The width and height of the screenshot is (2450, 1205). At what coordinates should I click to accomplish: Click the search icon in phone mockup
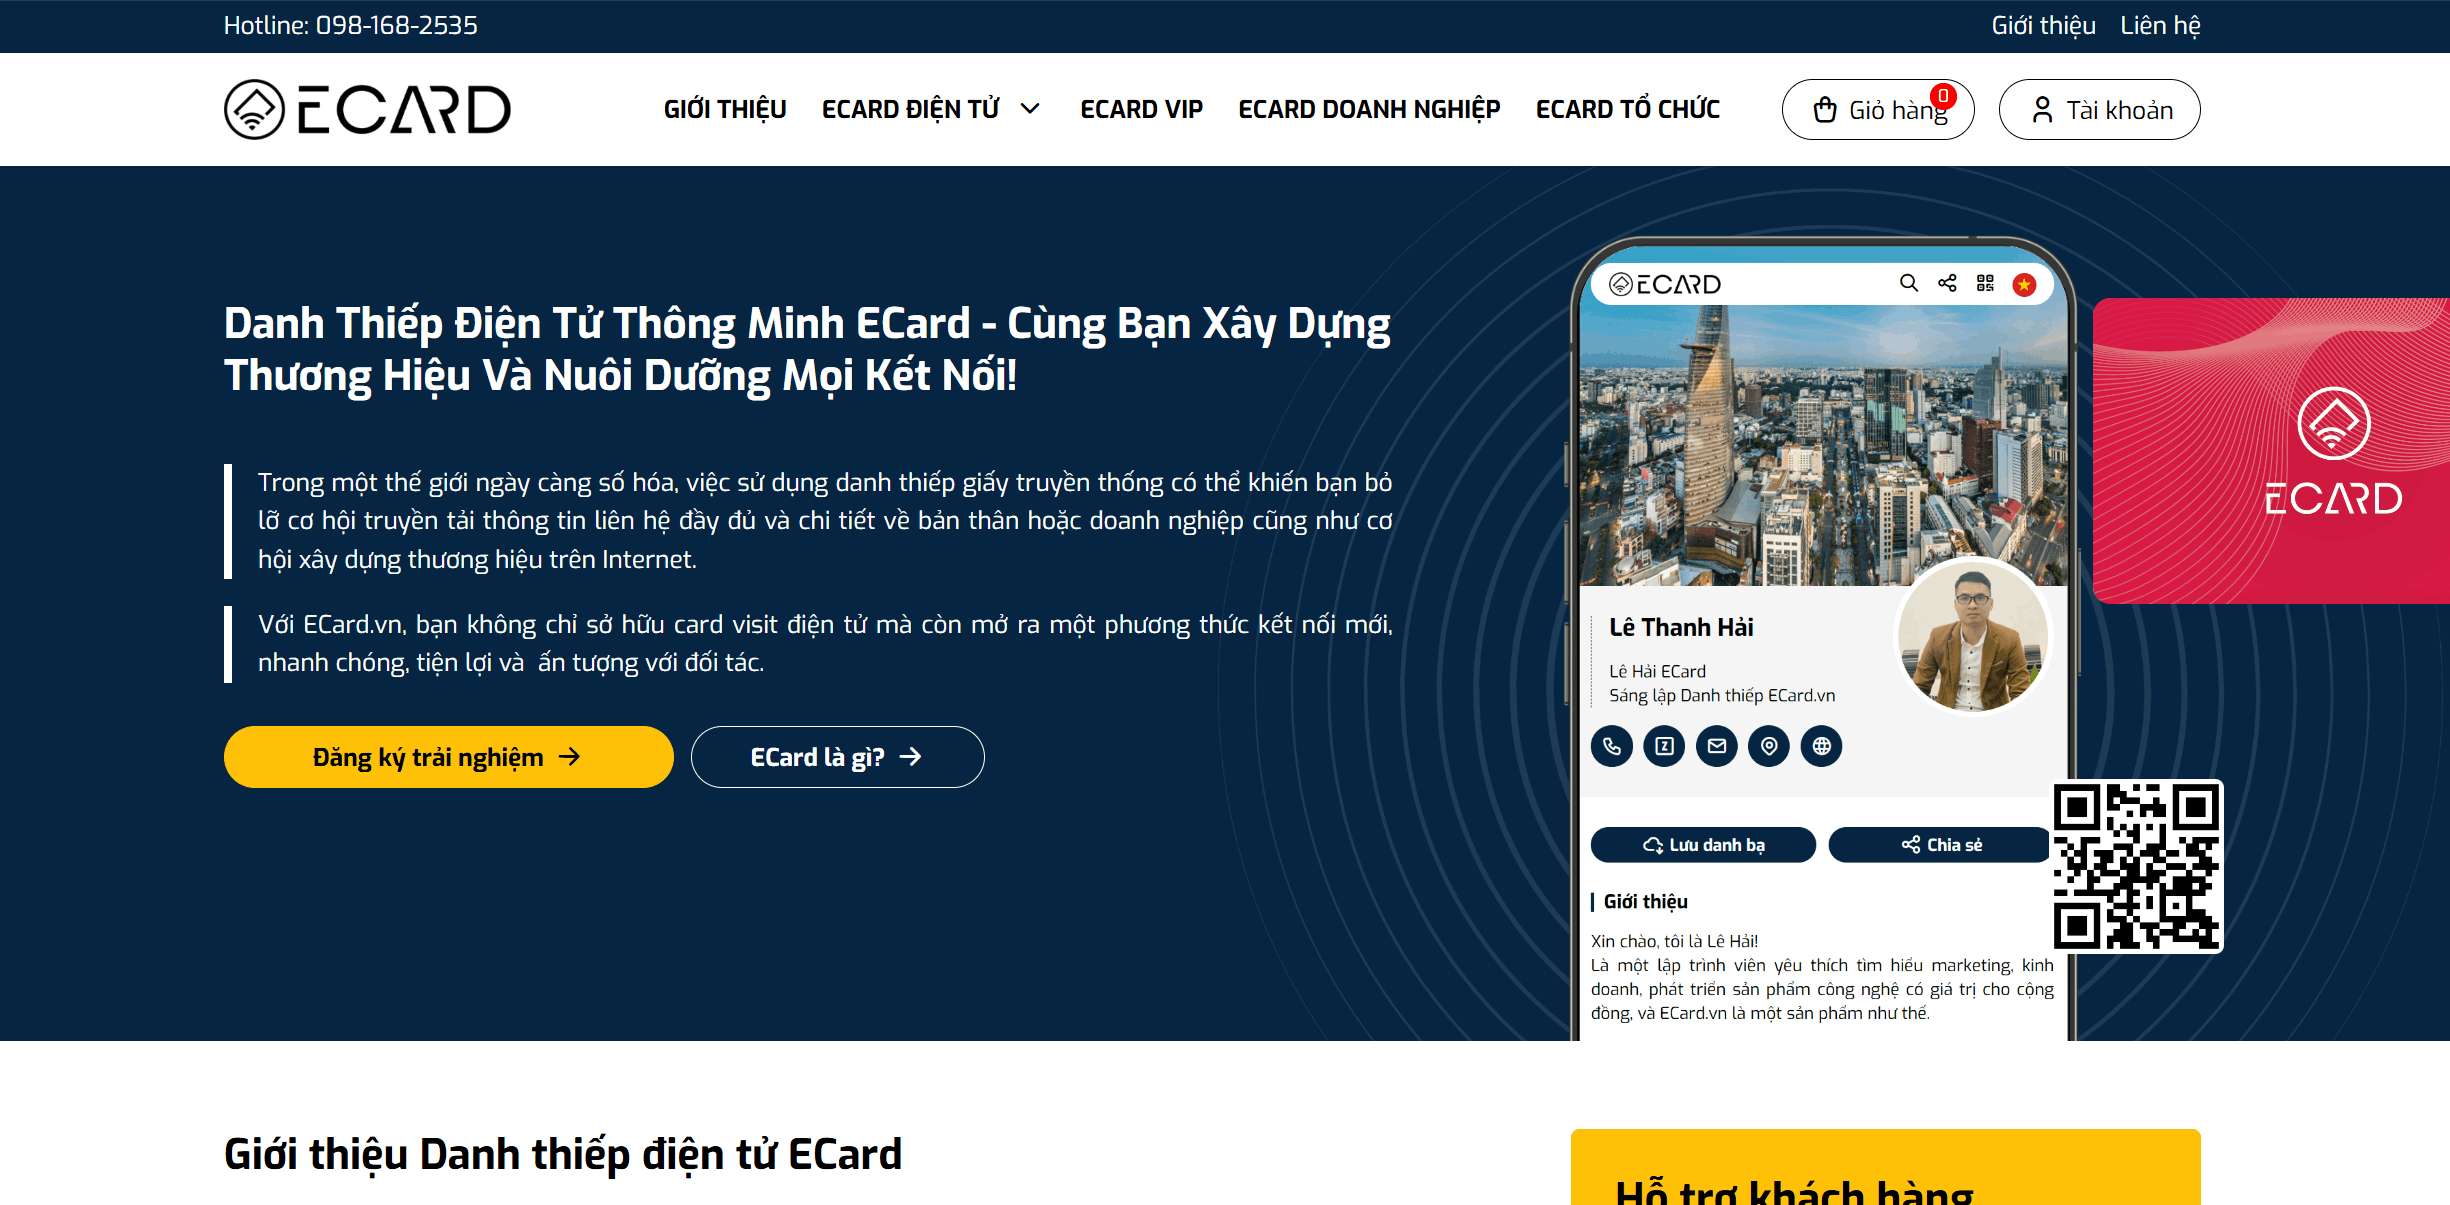(1909, 284)
